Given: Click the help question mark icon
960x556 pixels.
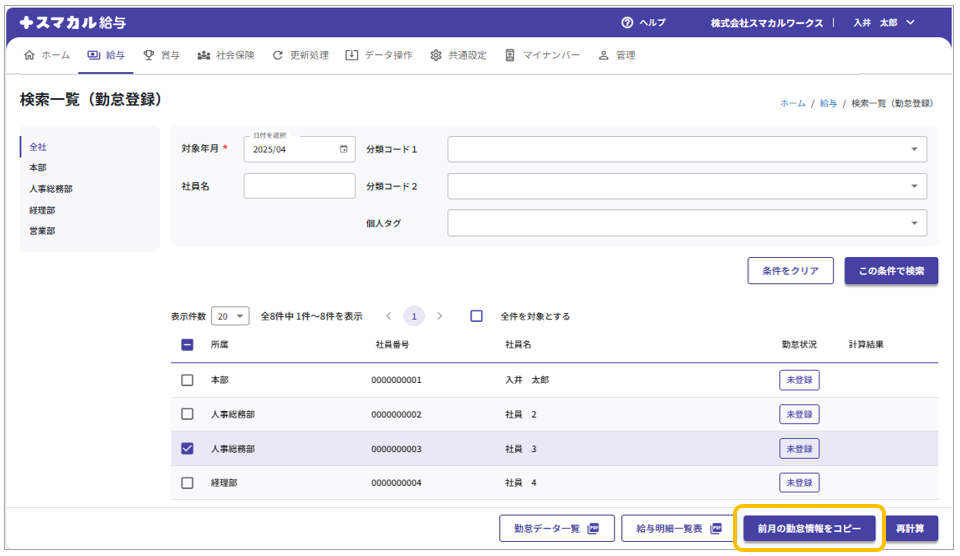Looking at the screenshot, I should (627, 22).
